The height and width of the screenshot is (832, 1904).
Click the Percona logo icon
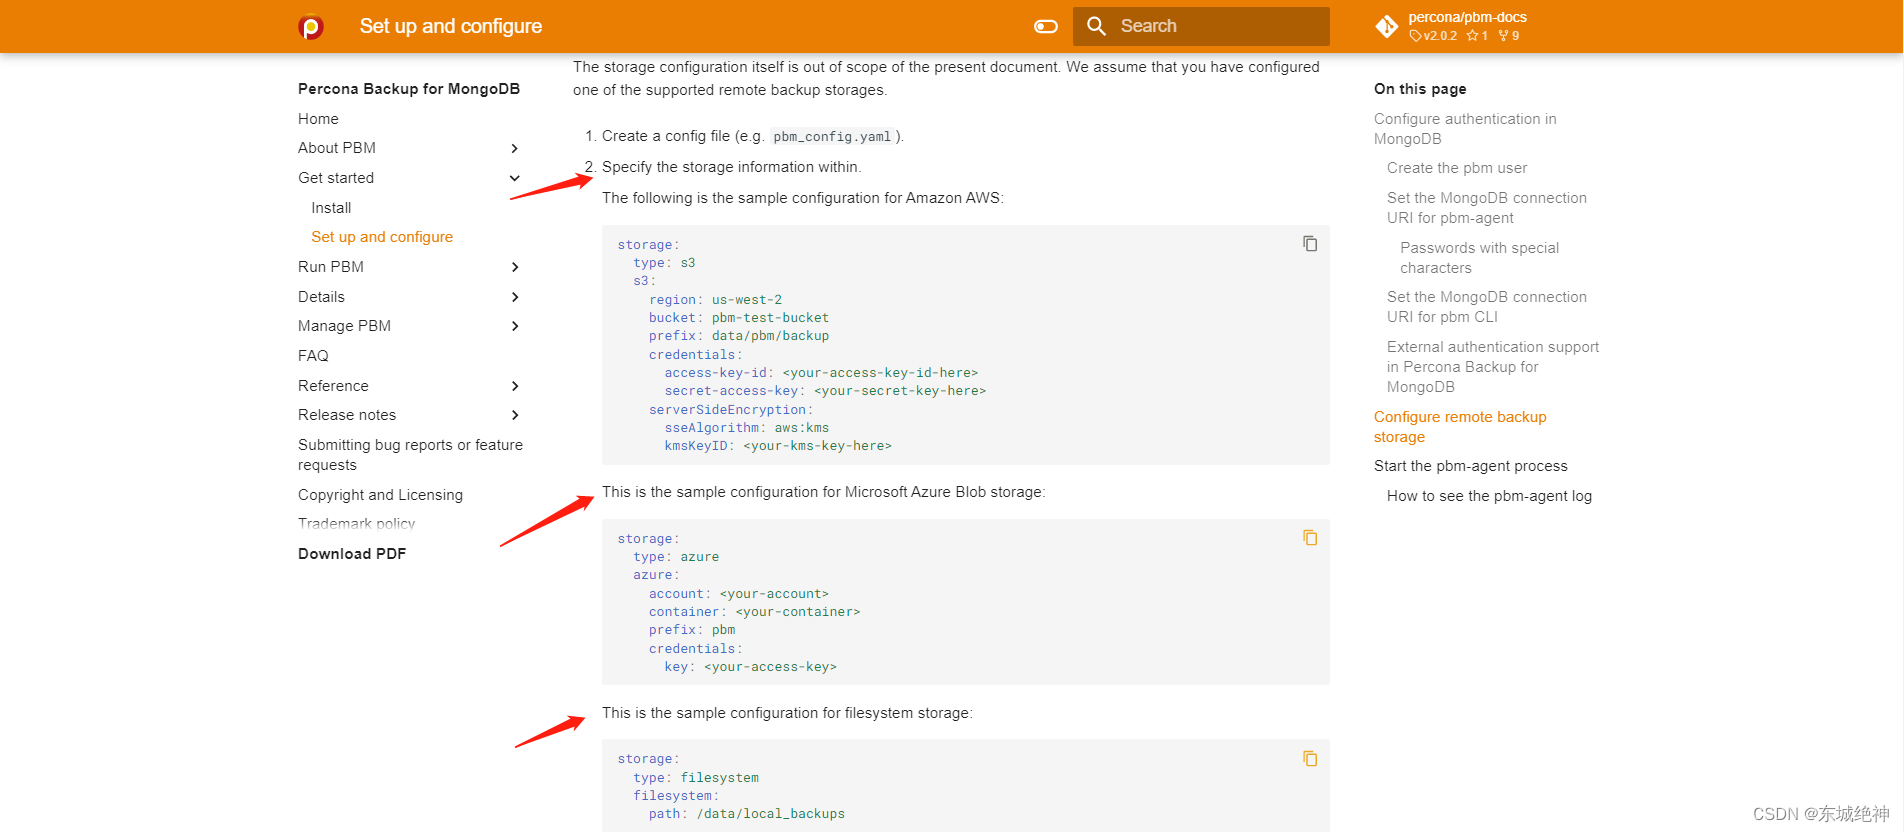coord(311,27)
